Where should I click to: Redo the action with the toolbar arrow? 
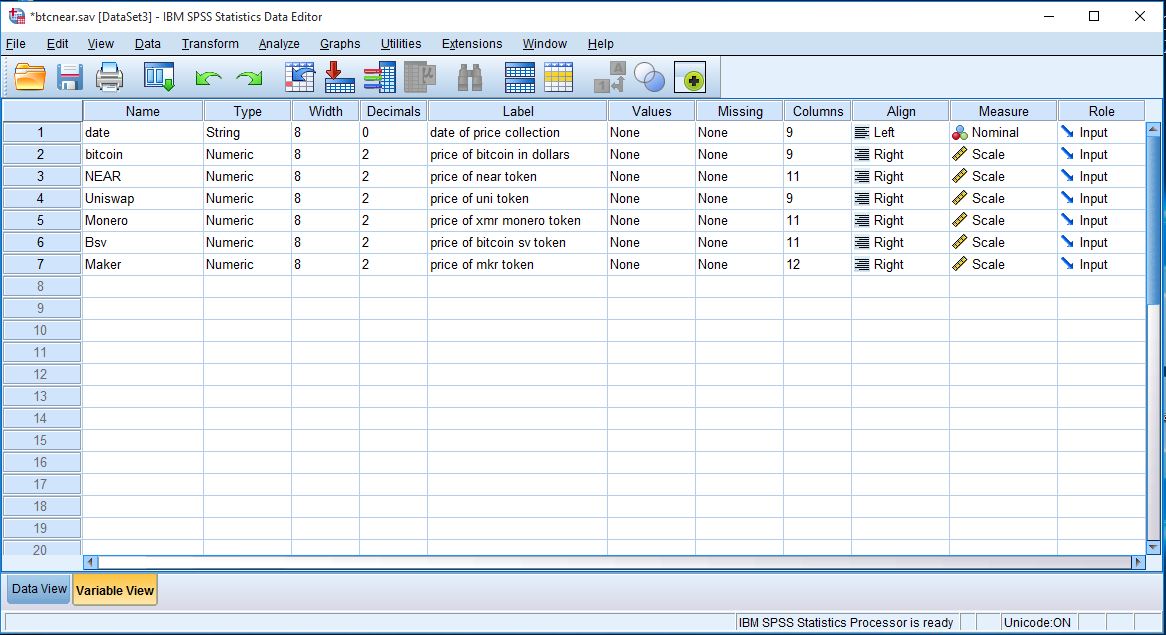(249, 78)
